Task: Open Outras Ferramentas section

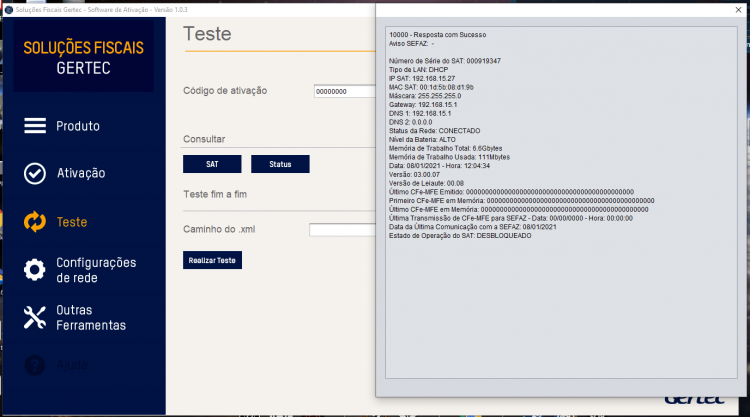Action: pos(91,318)
